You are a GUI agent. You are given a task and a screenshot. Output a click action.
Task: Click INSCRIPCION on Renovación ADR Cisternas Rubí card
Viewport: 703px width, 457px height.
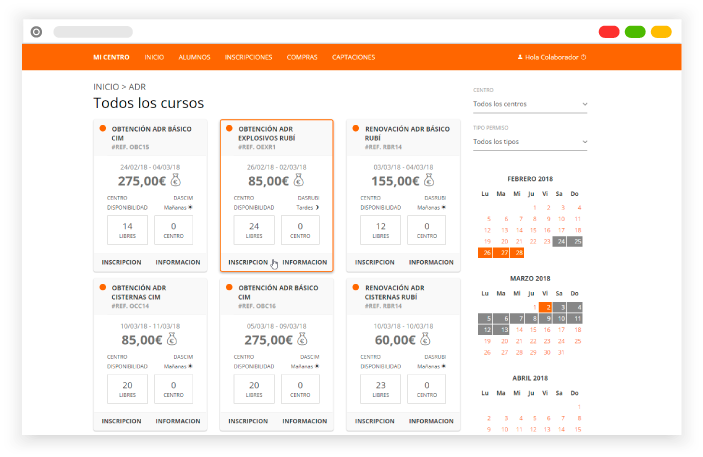pos(375,421)
